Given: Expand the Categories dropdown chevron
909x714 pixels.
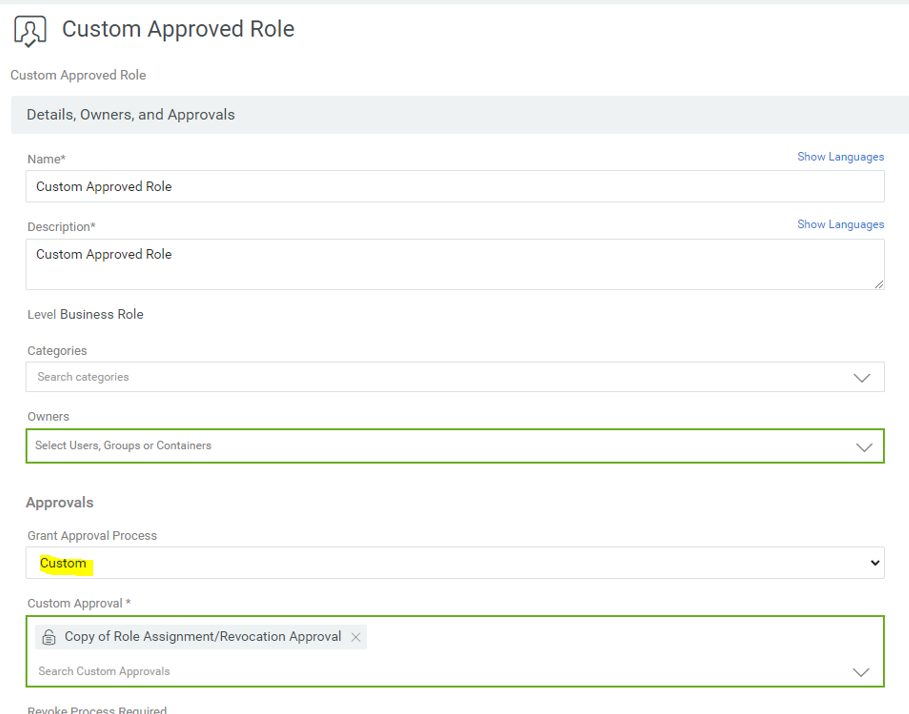Looking at the screenshot, I should pyautogui.click(x=862, y=378).
